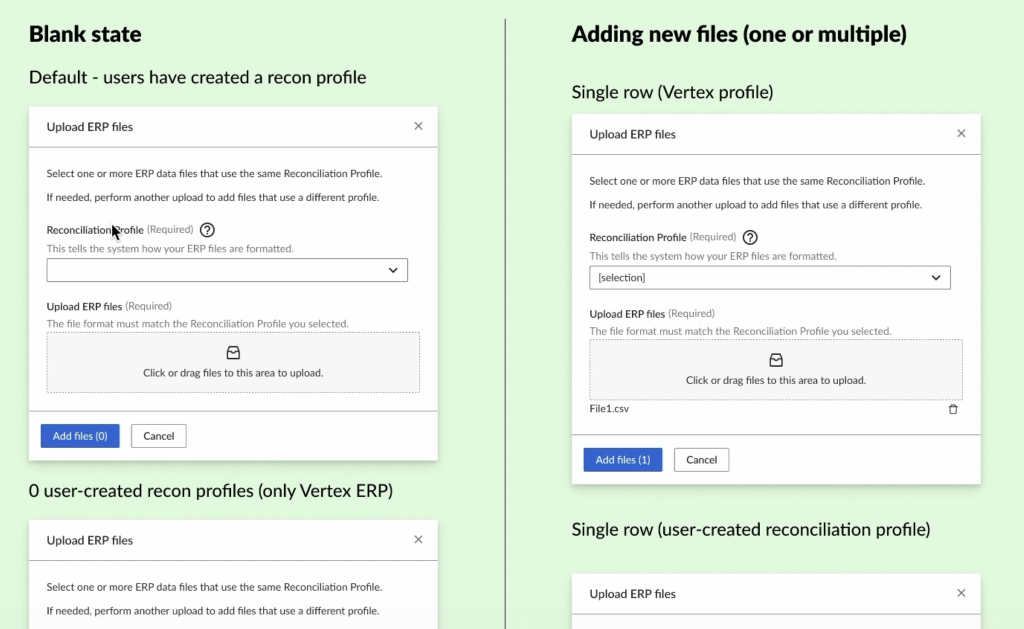This screenshot has width=1024, height=629.
Task: Click the help icon in the Blank state dialog
Action: click(x=208, y=230)
